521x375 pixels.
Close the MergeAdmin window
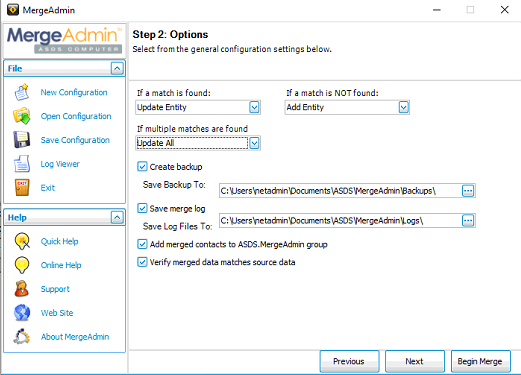[505, 10]
